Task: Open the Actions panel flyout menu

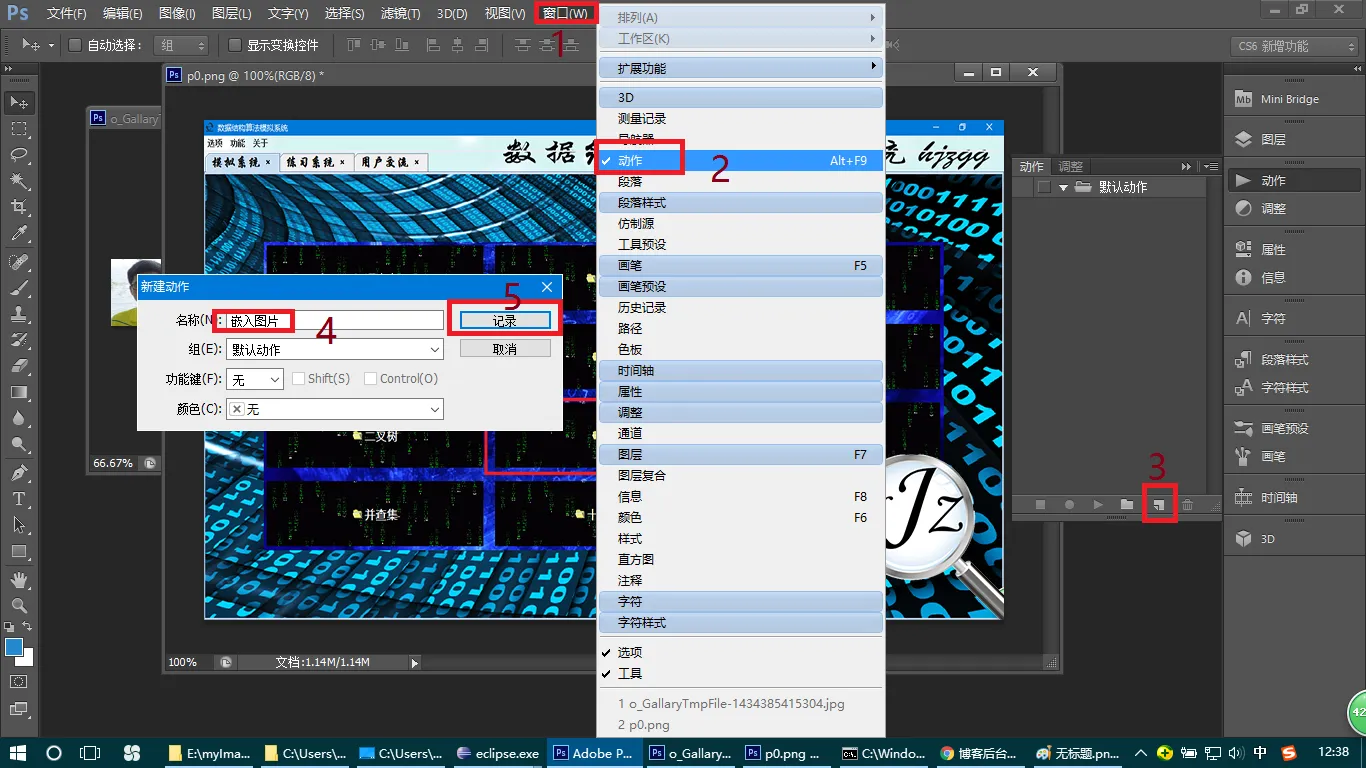Action: pos(1211,167)
